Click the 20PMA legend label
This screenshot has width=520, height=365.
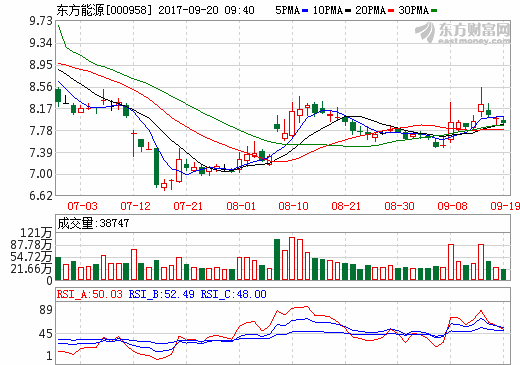pos(370,10)
